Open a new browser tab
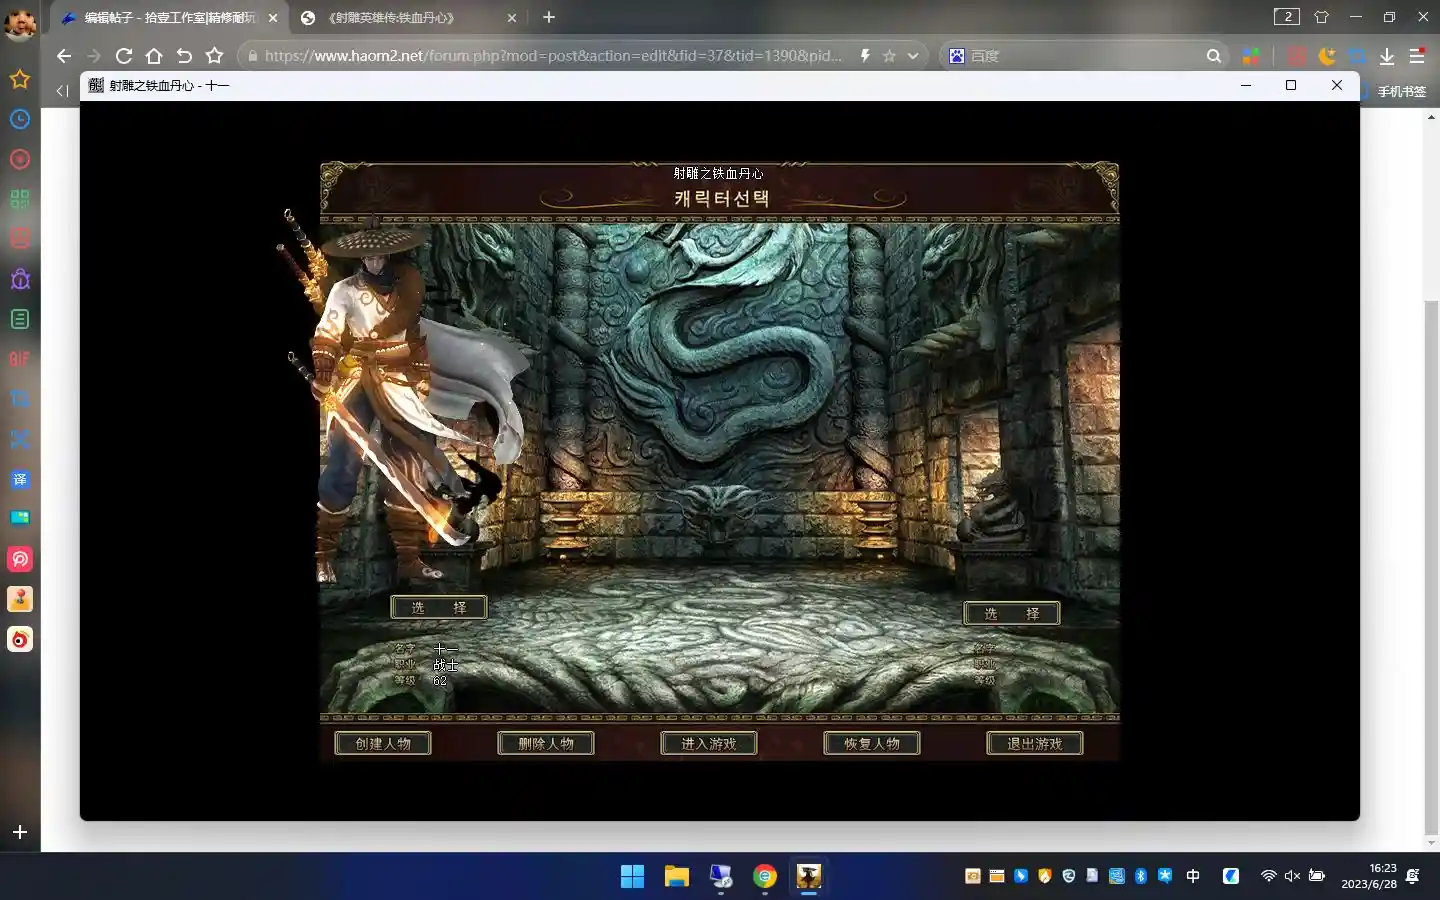Screen dimensions: 1440x900 549,17
